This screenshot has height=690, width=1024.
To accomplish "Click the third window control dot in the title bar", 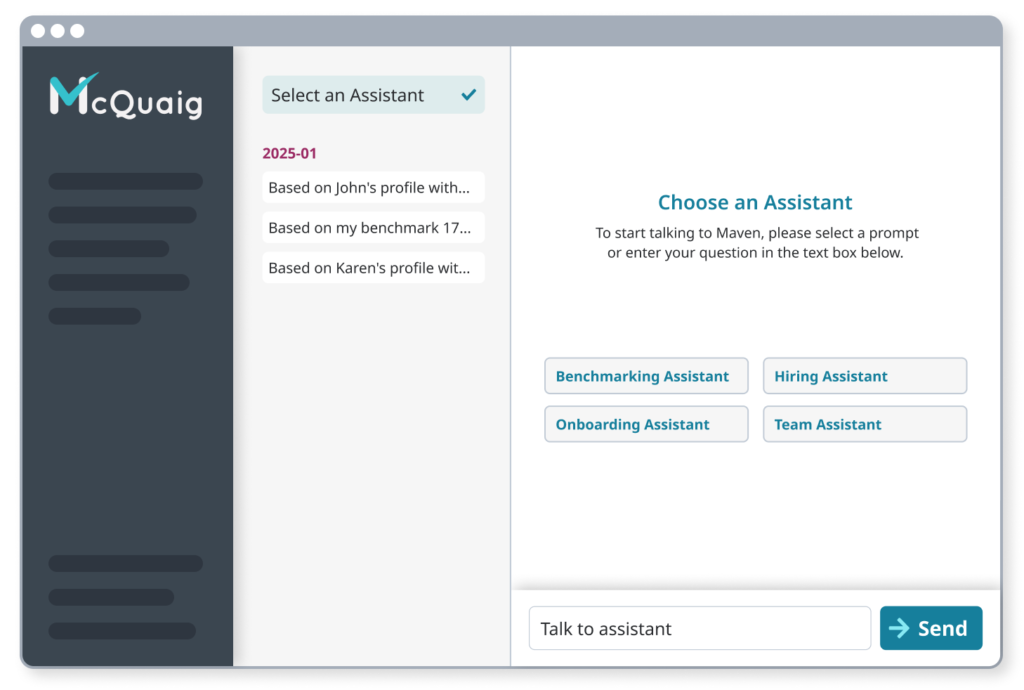I will coord(77,31).
